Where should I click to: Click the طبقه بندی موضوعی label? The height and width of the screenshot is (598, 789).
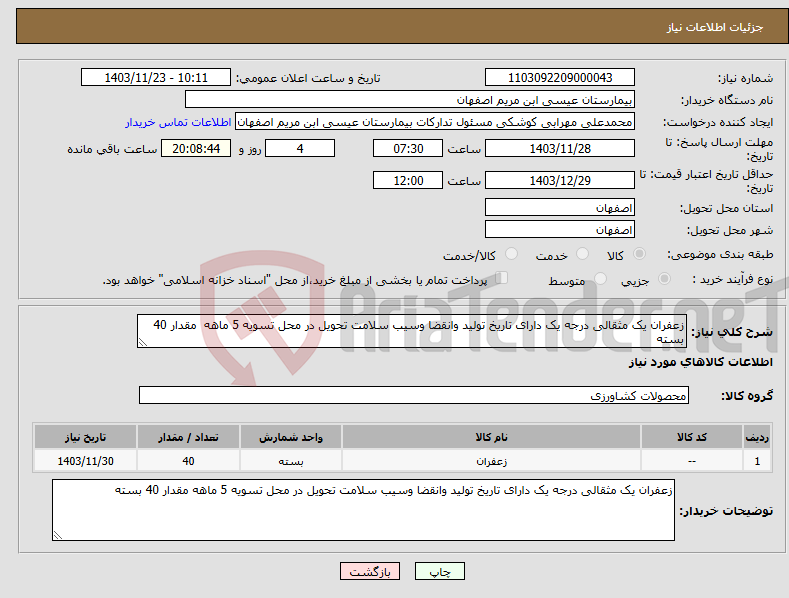pyautogui.click(x=720, y=254)
